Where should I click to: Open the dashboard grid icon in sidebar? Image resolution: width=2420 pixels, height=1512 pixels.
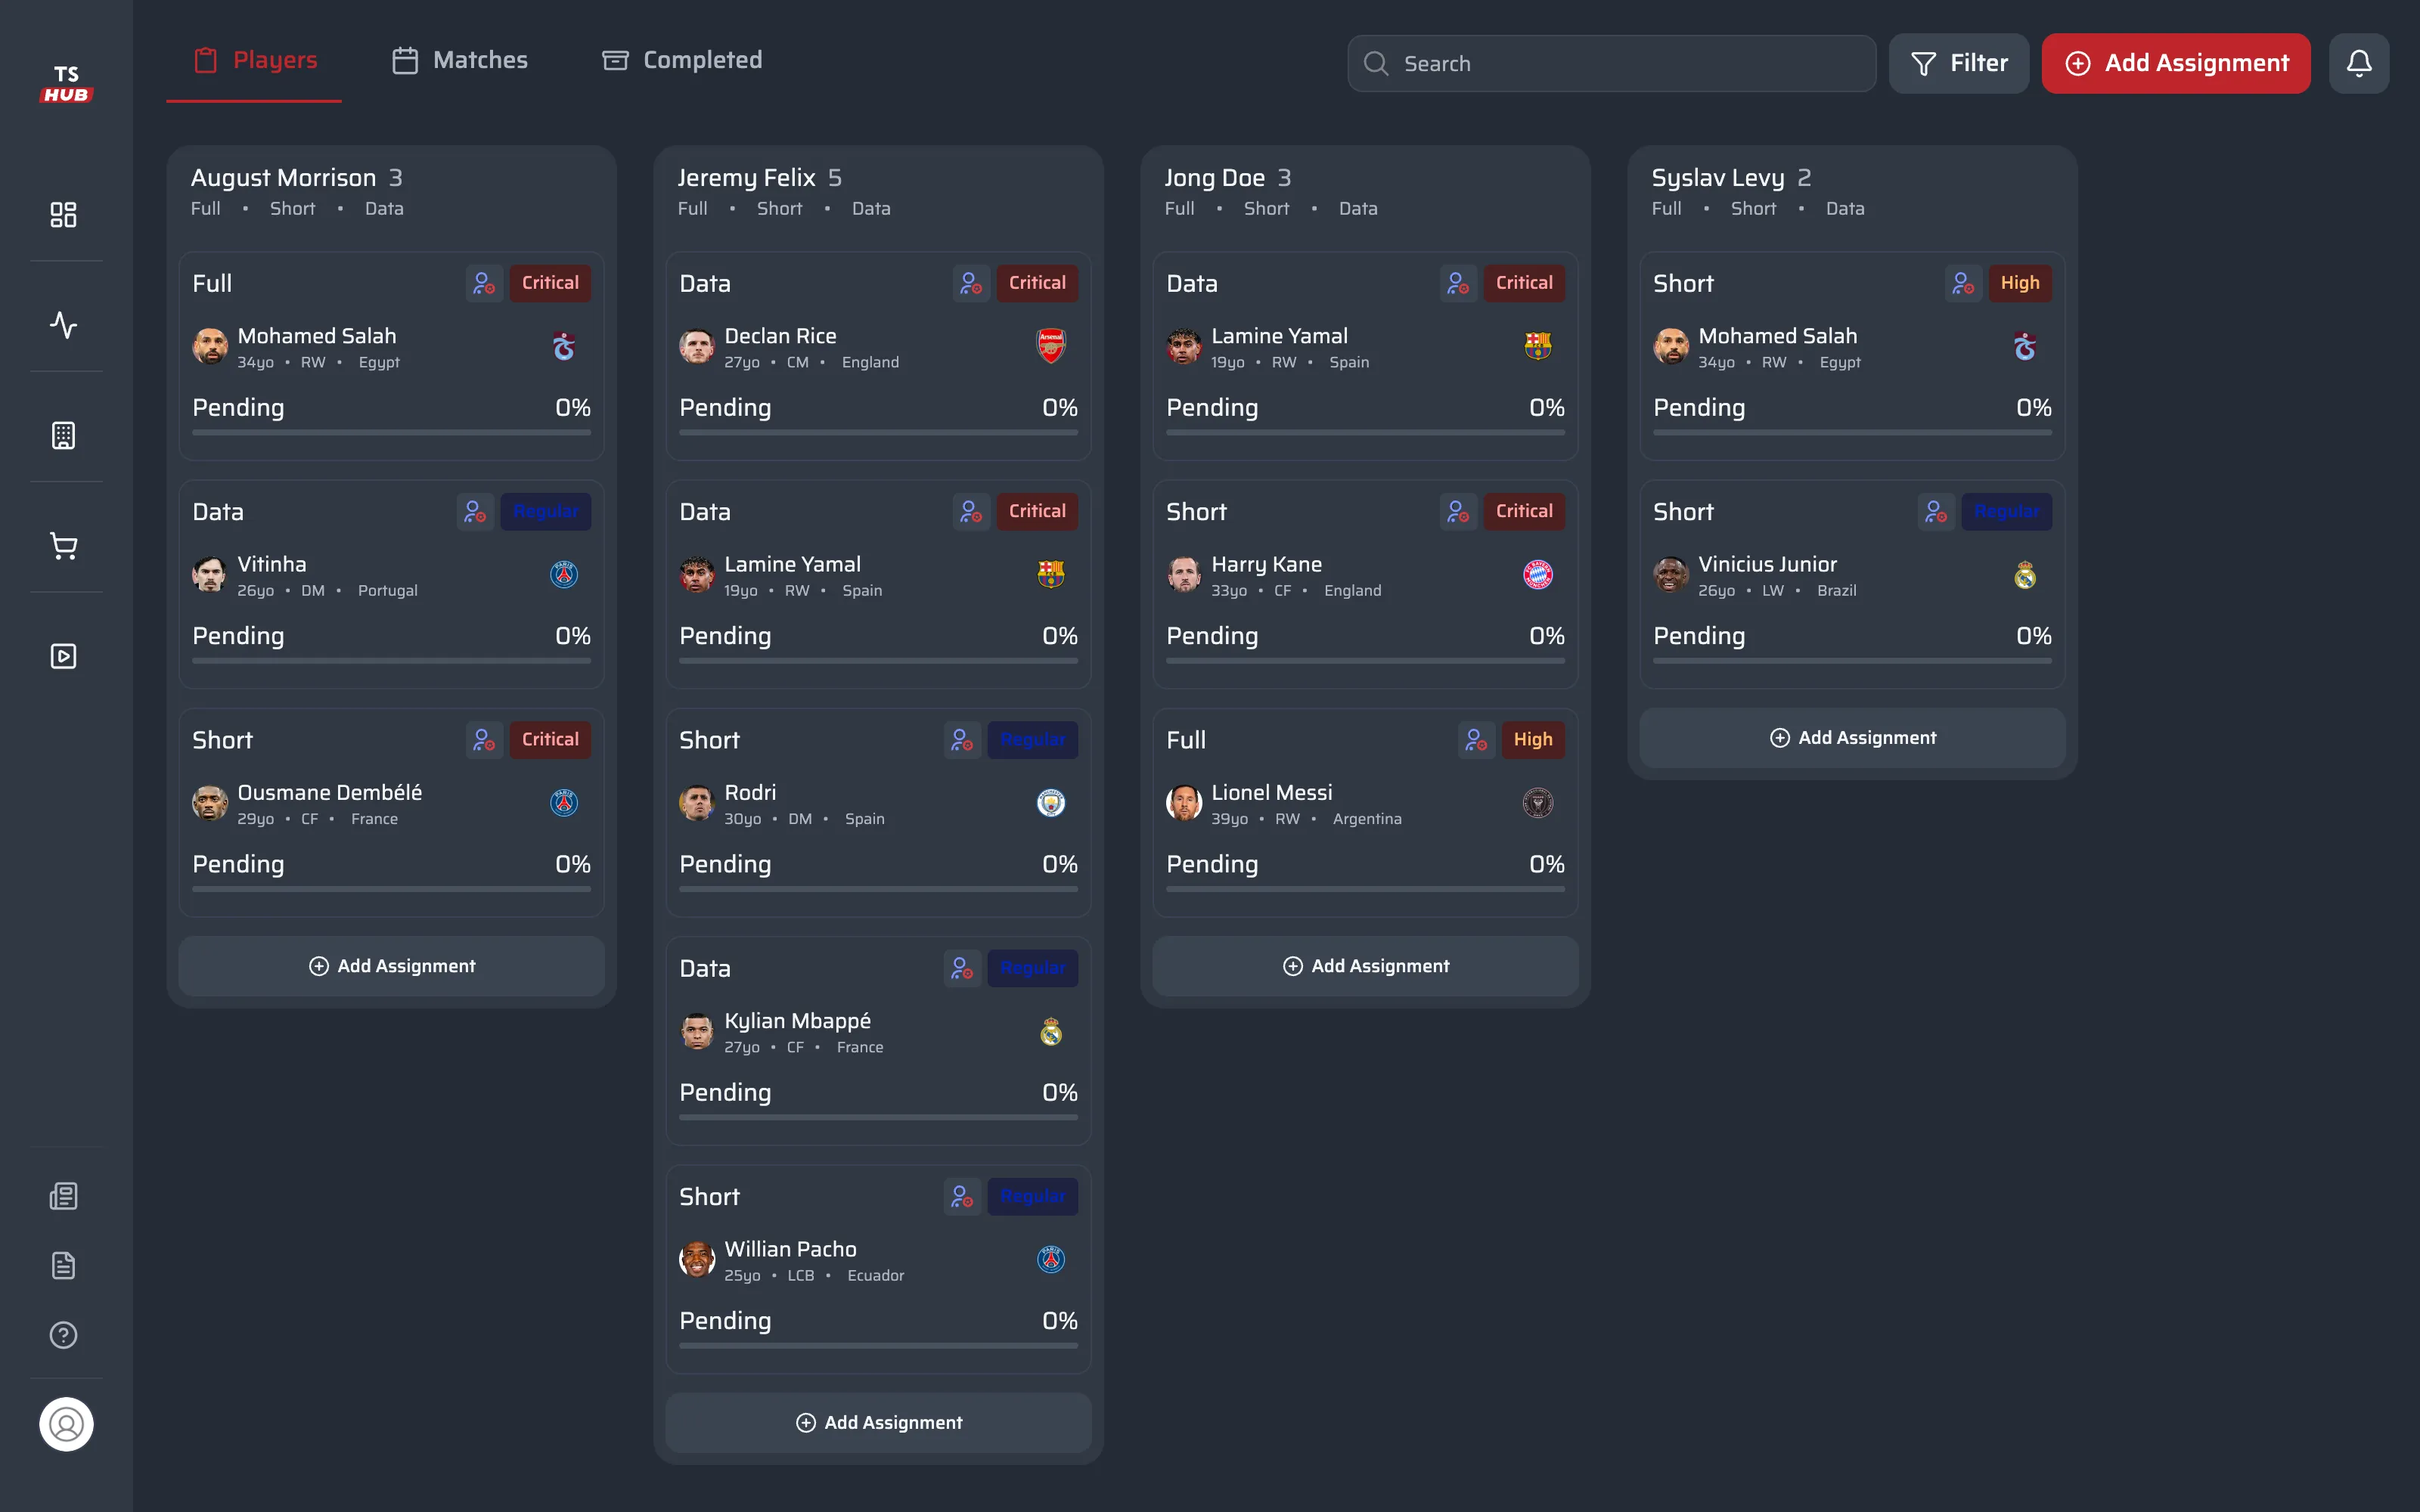(x=64, y=214)
